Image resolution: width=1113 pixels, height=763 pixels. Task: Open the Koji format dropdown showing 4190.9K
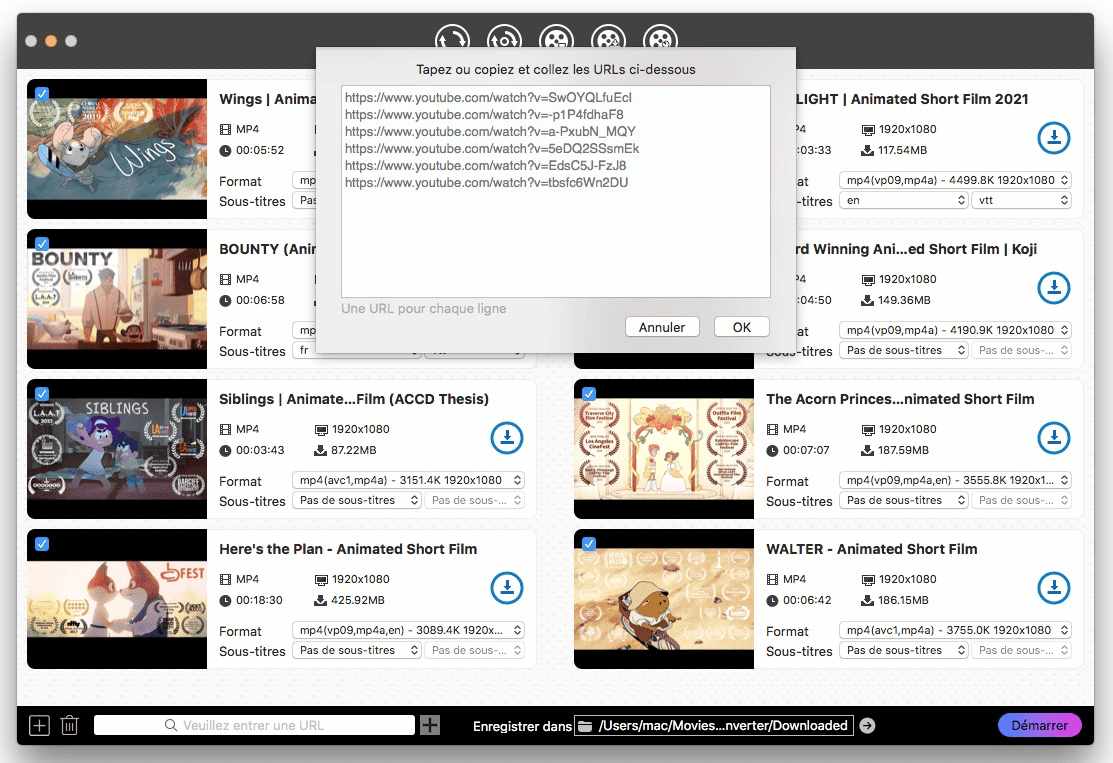point(955,330)
